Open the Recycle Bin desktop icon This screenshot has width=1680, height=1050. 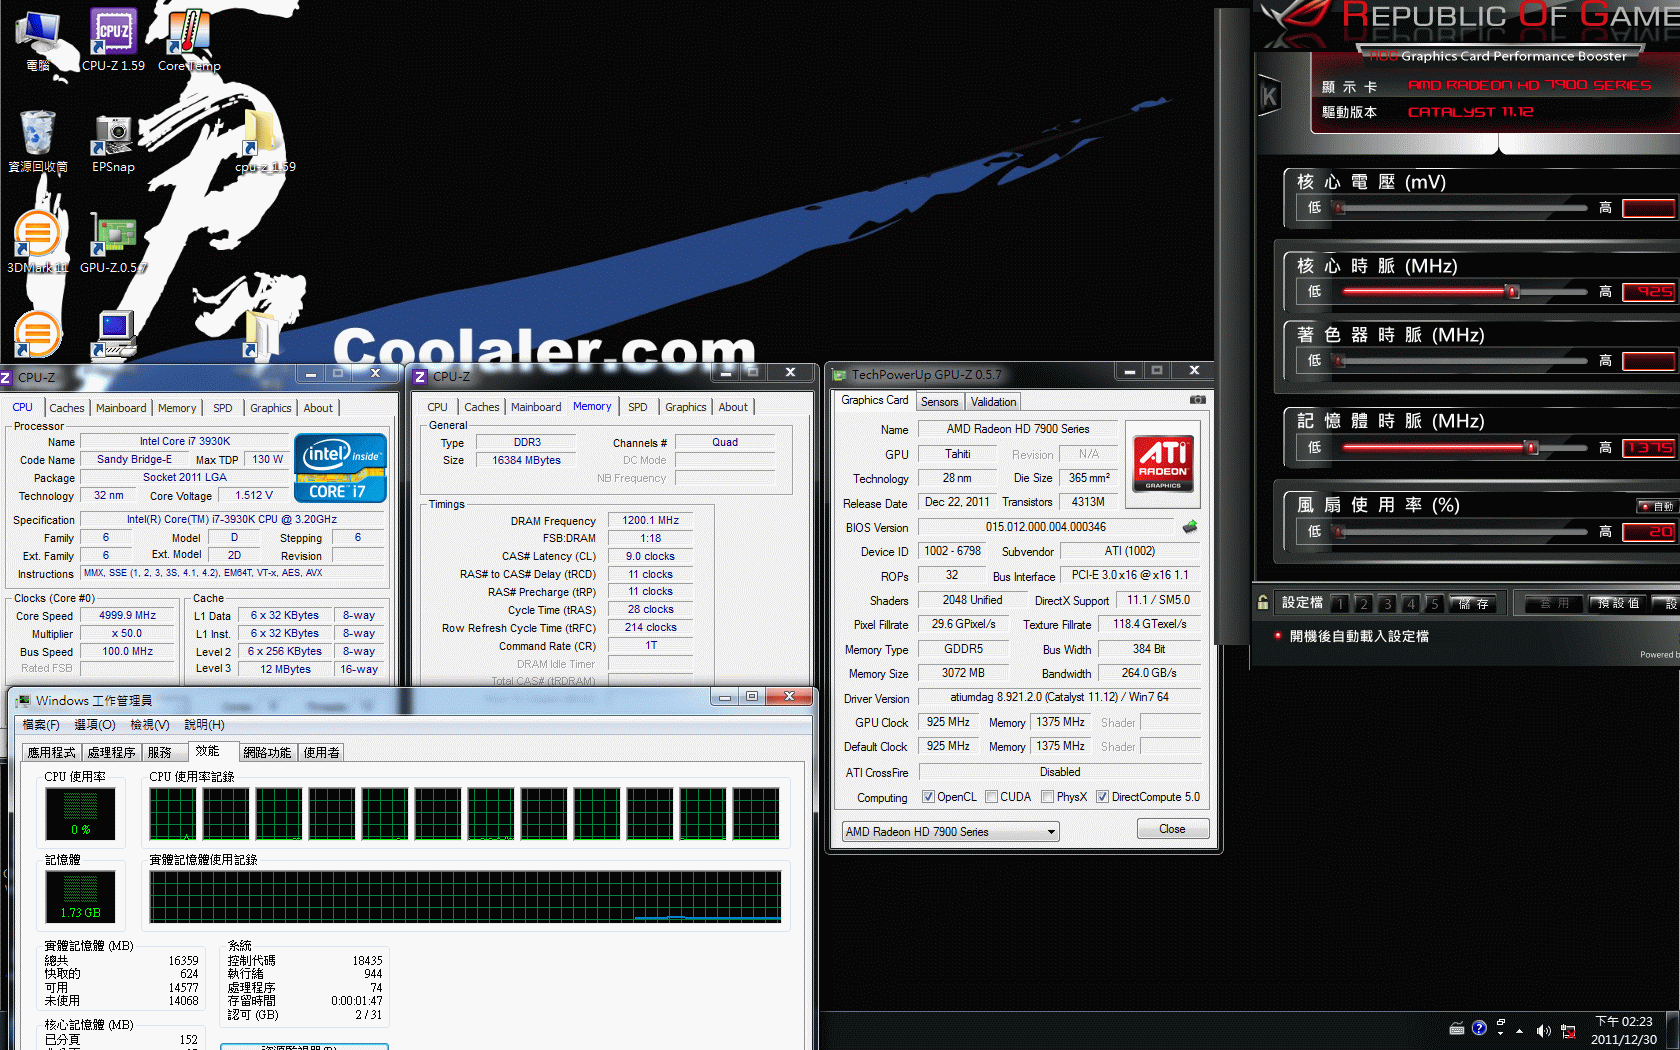click(38, 141)
